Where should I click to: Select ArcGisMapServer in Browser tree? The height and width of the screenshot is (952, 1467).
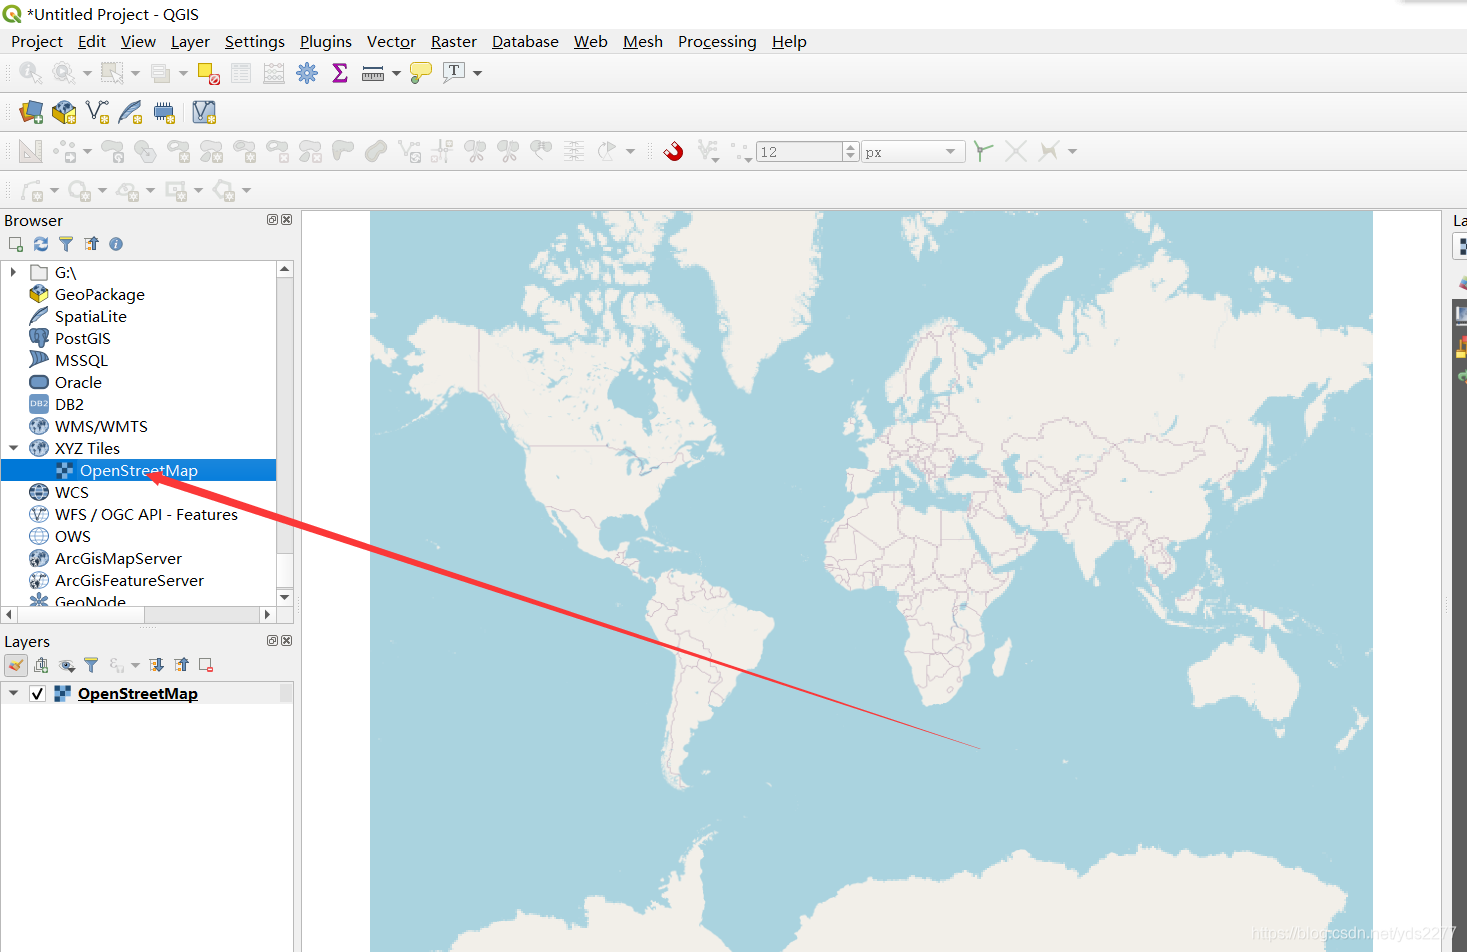tap(118, 558)
